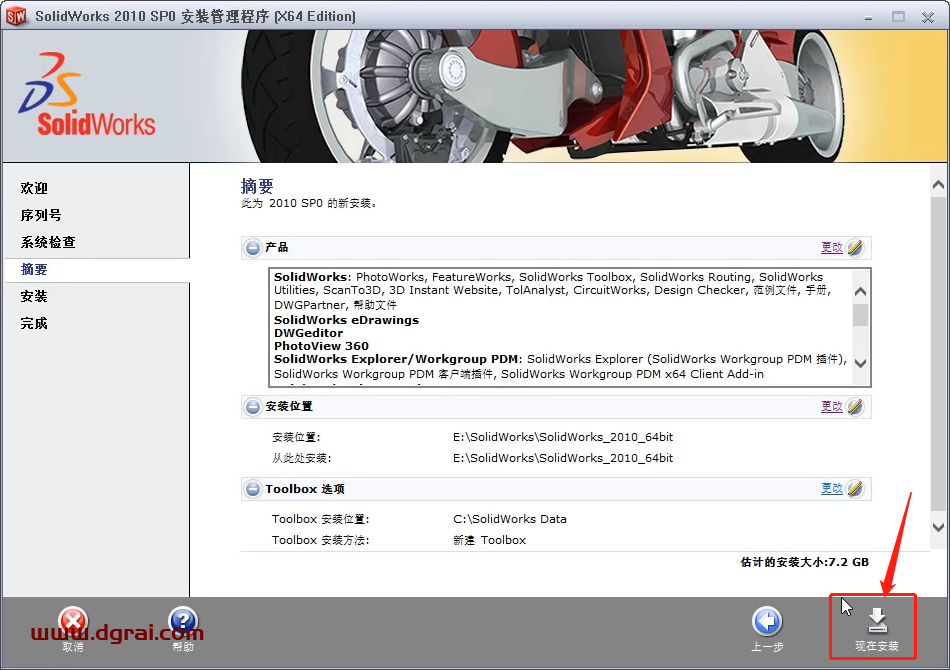Viewport: 950px width, 670px height.
Task: Go back with the 上一步 arrow icon
Action: [x=767, y=622]
